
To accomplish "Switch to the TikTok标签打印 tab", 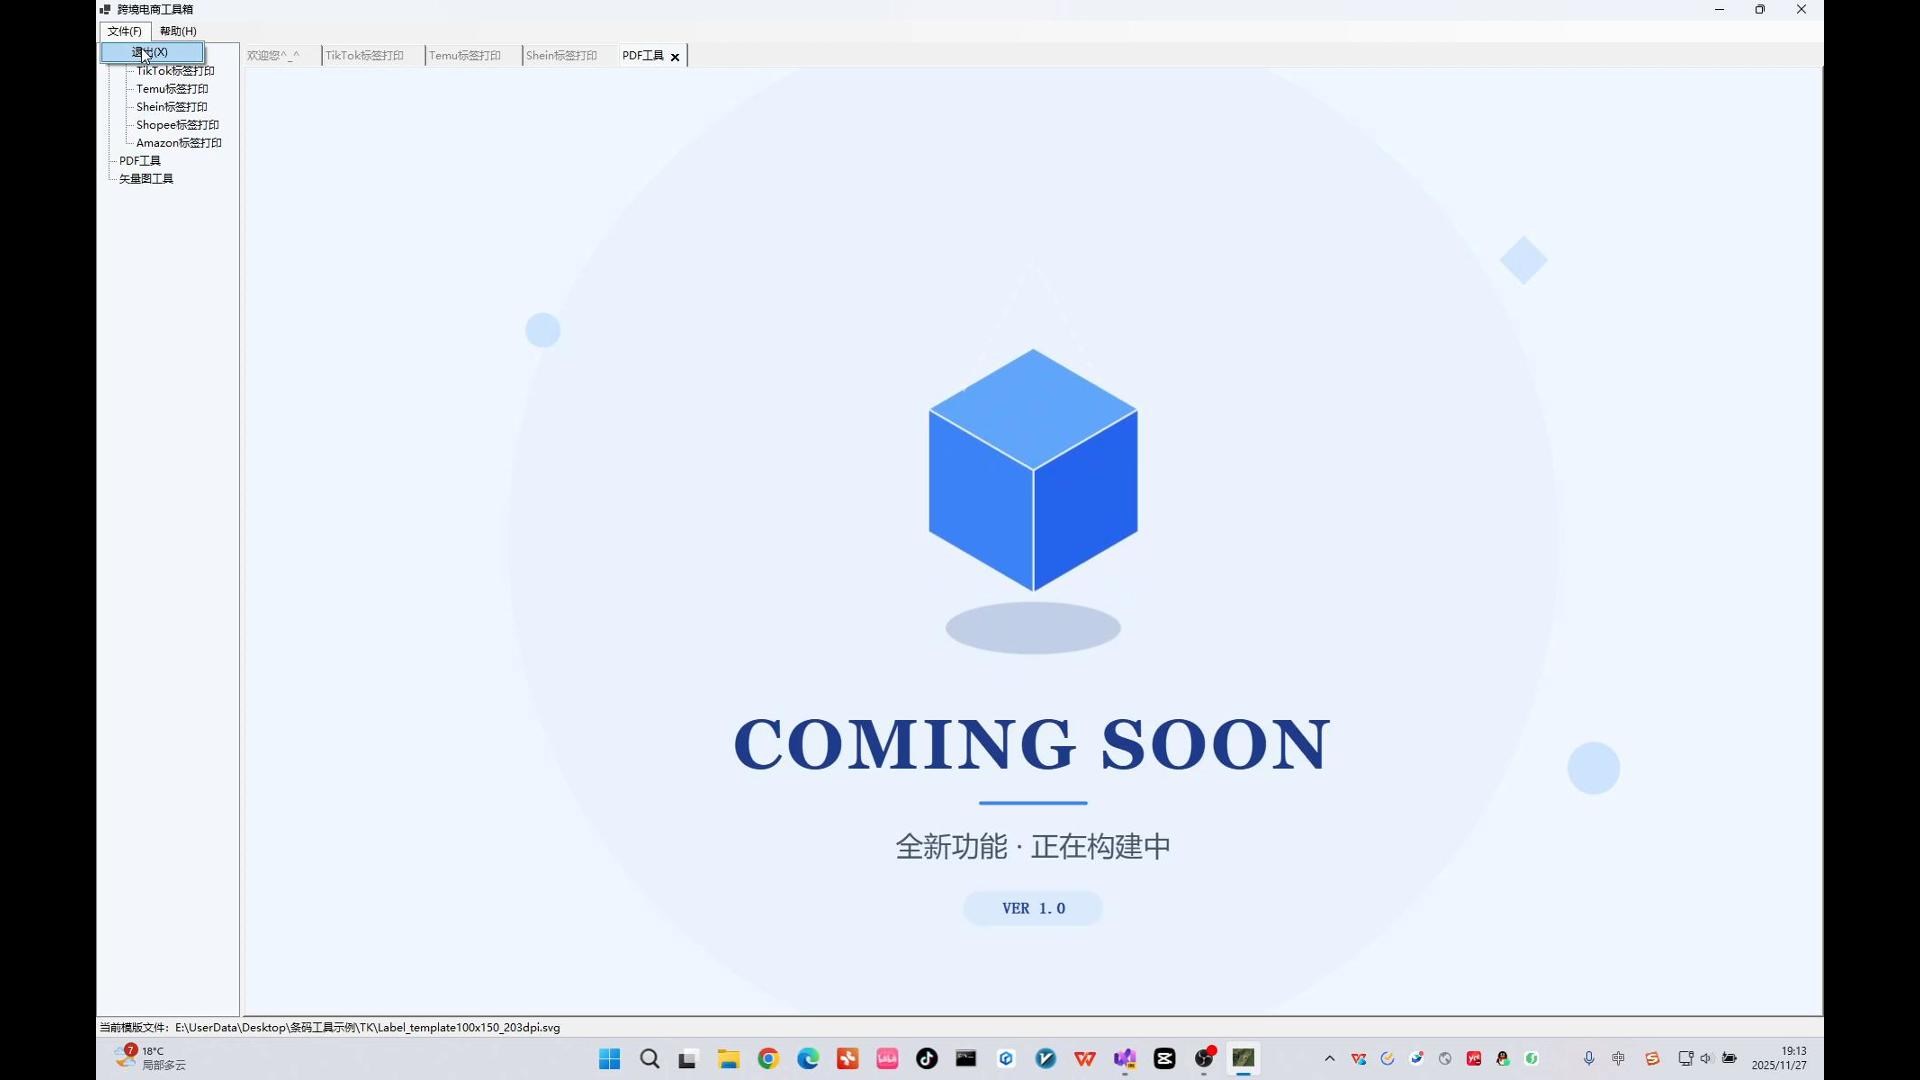I will (364, 56).
